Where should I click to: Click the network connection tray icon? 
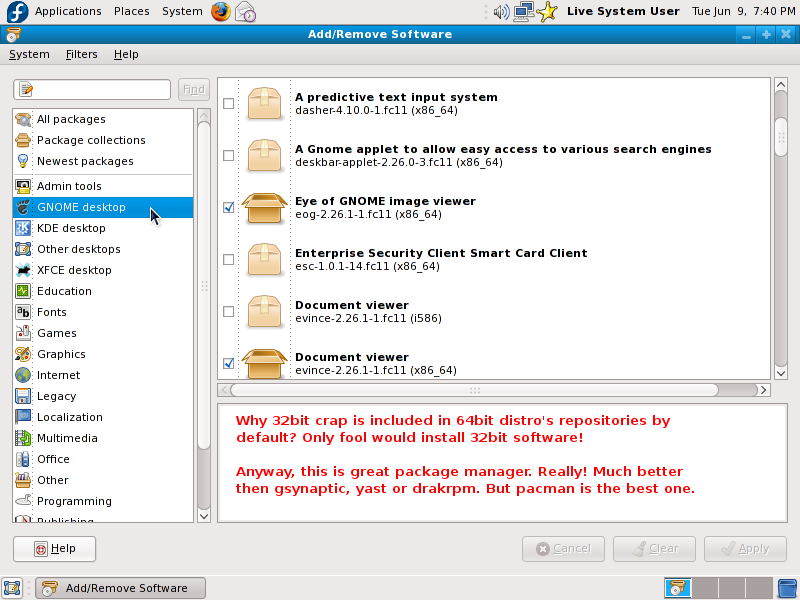(523, 11)
